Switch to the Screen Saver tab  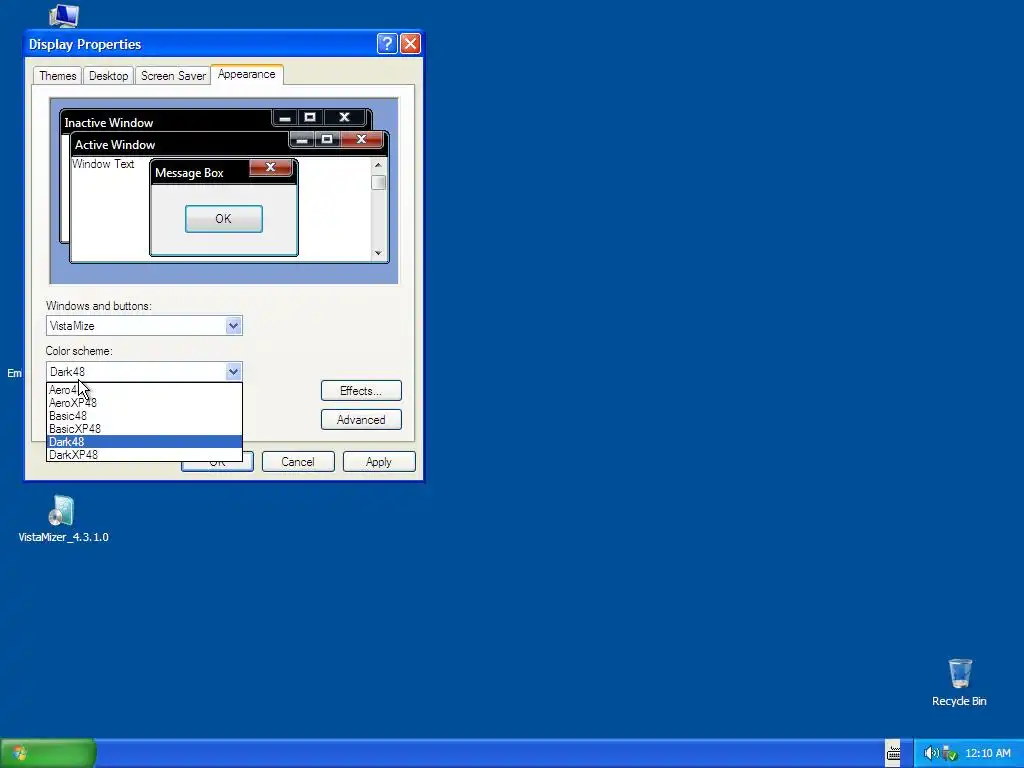point(173,76)
